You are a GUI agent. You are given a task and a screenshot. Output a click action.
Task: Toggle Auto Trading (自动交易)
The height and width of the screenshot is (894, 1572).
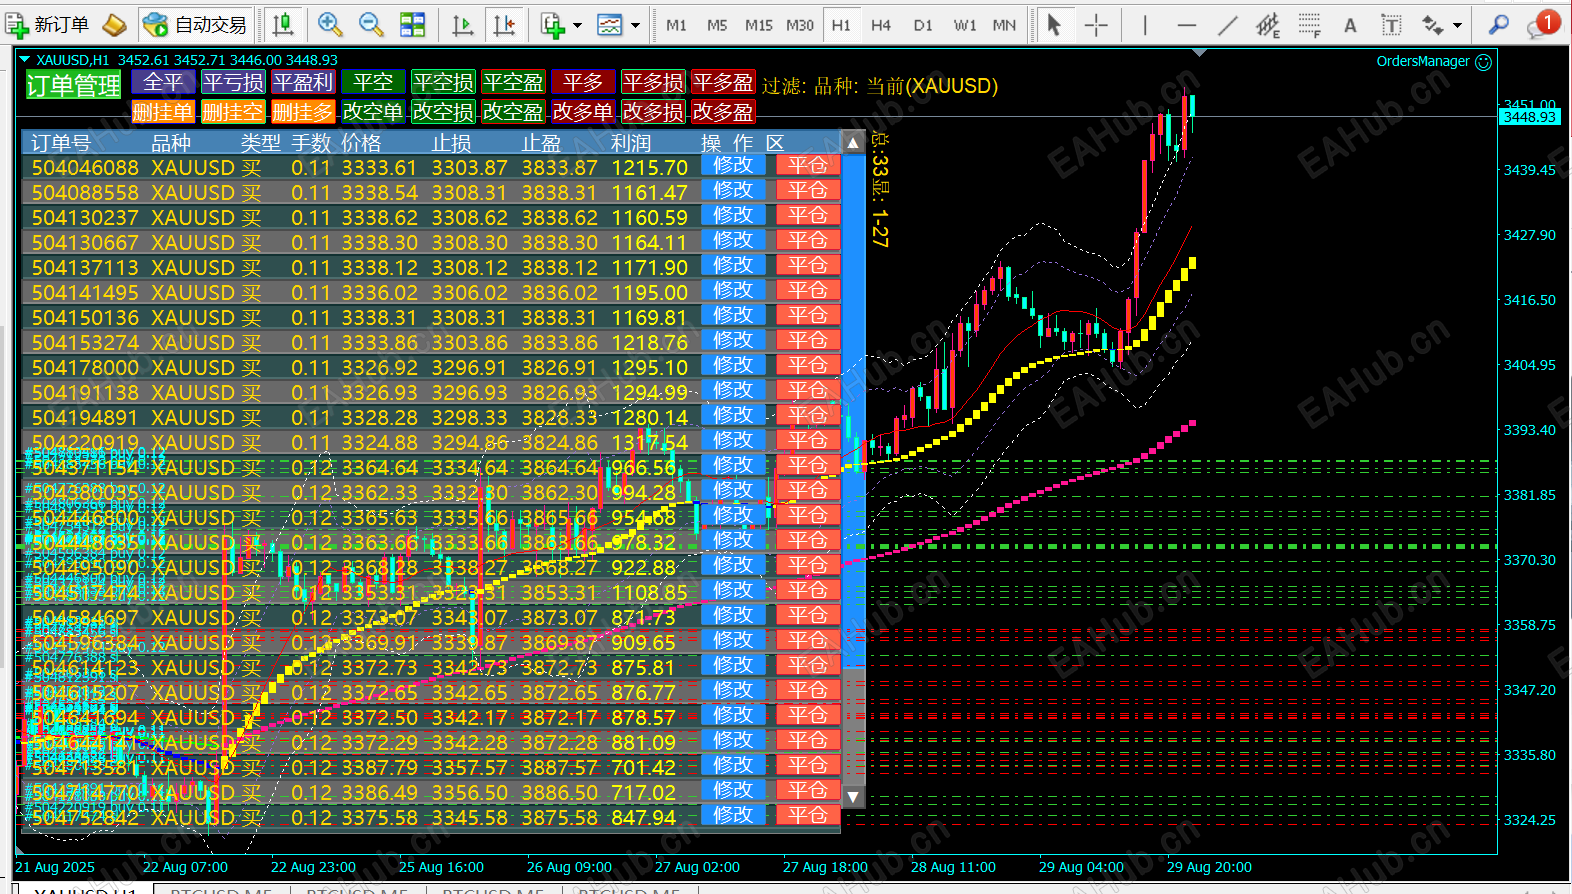click(x=195, y=24)
